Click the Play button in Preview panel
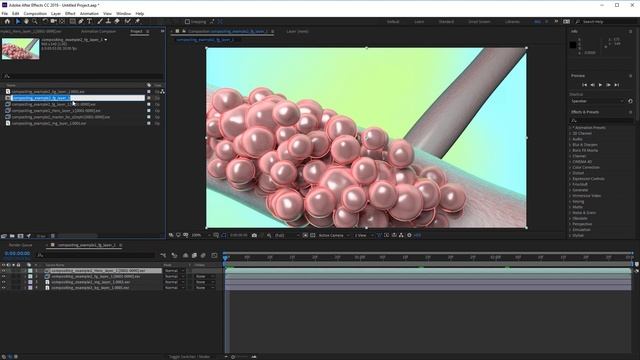This screenshot has height=360, width=640. pyautogui.click(x=600, y=84)
